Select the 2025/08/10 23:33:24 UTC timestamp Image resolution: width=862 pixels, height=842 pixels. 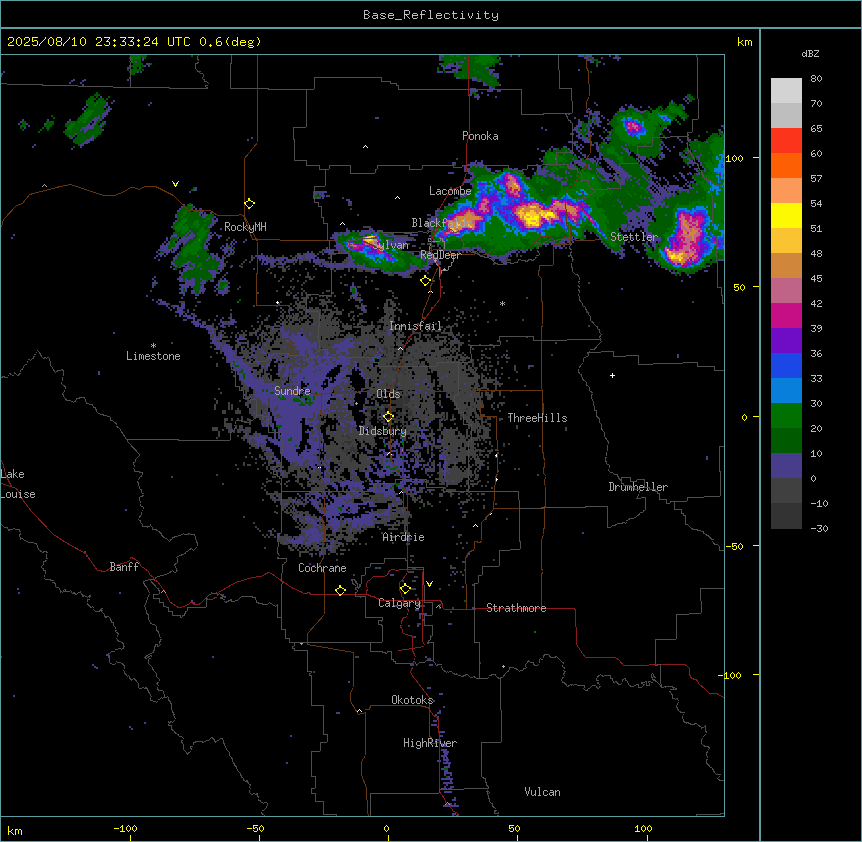click(x=99, y=42)
